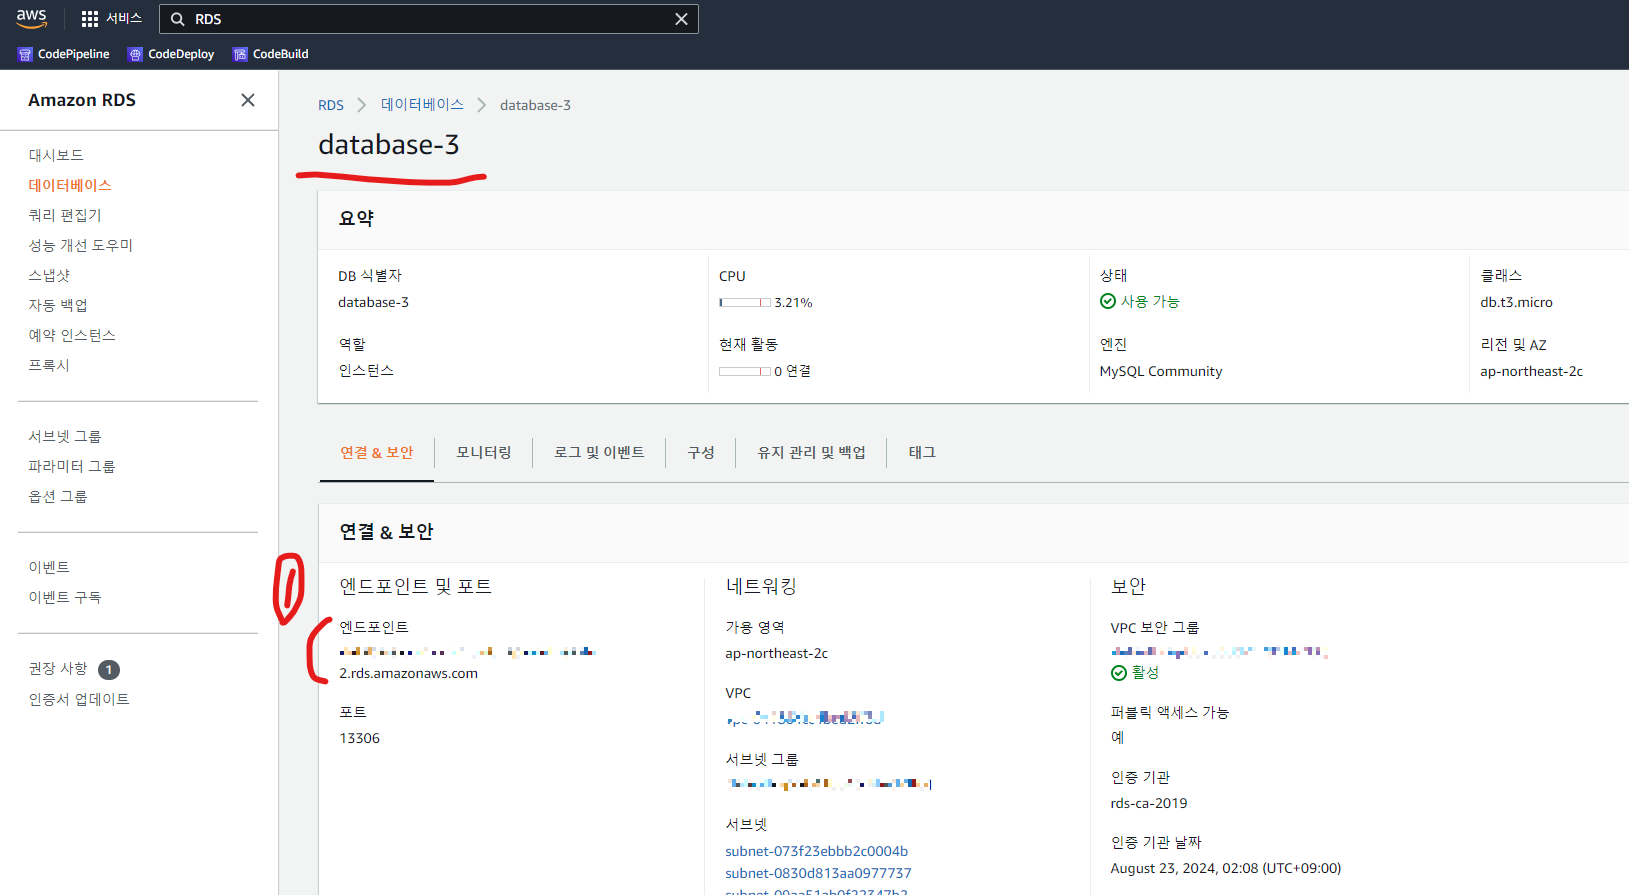Open CodeBuild favorite icon
Viewport: 1629px width, 895px height.
tap(240, 54)
